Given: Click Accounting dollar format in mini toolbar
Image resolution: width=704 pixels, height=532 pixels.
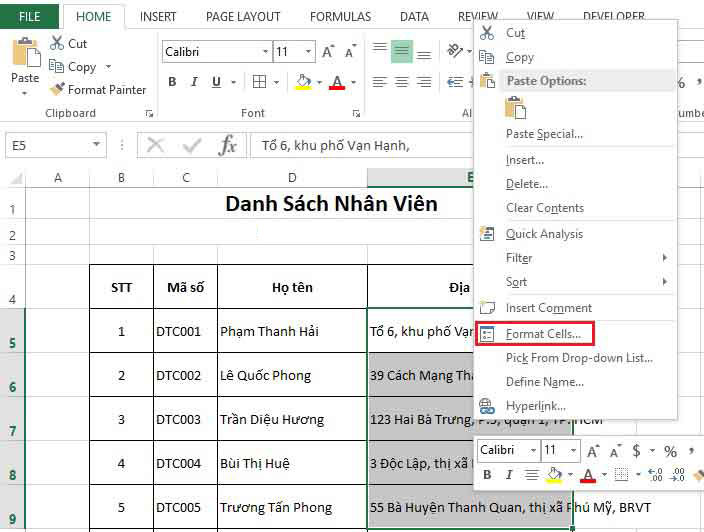Looking at the screenshot, I should pos(636,451).
